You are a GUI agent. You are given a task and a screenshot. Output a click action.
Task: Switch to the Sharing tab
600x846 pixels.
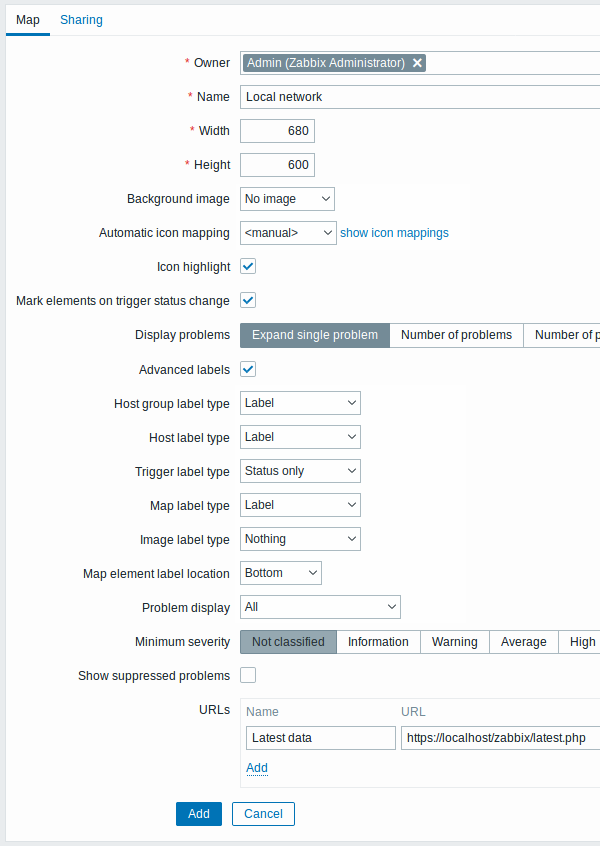coord(81,19)
